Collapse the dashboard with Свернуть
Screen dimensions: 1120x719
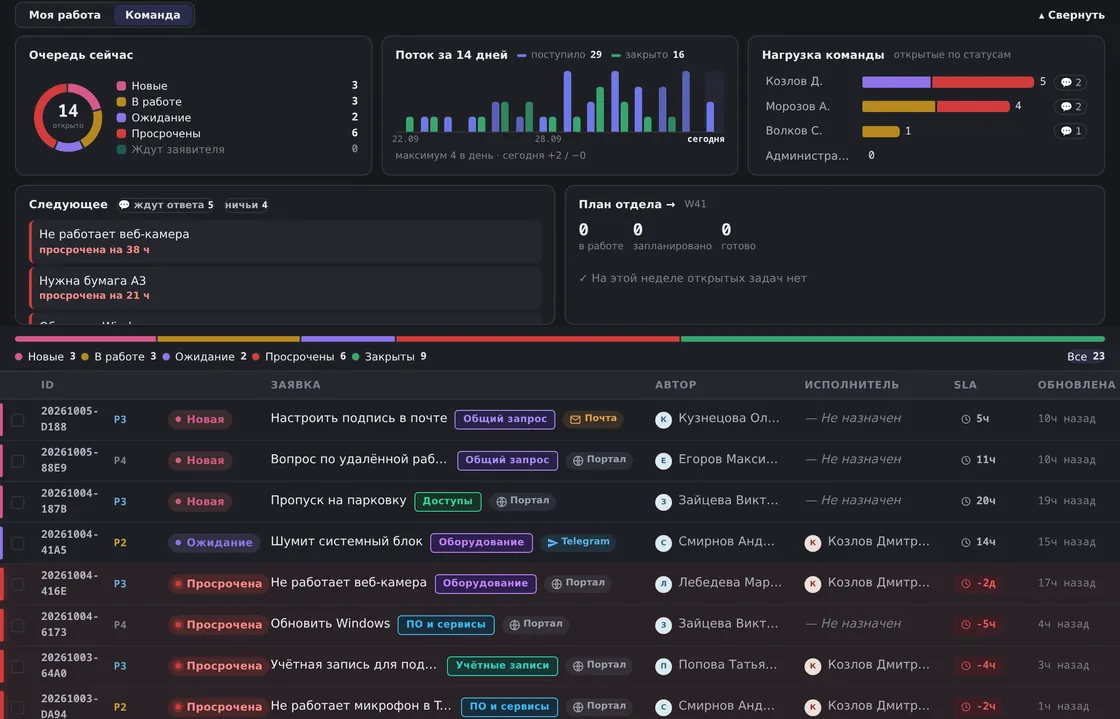[x=1071, y=15]
